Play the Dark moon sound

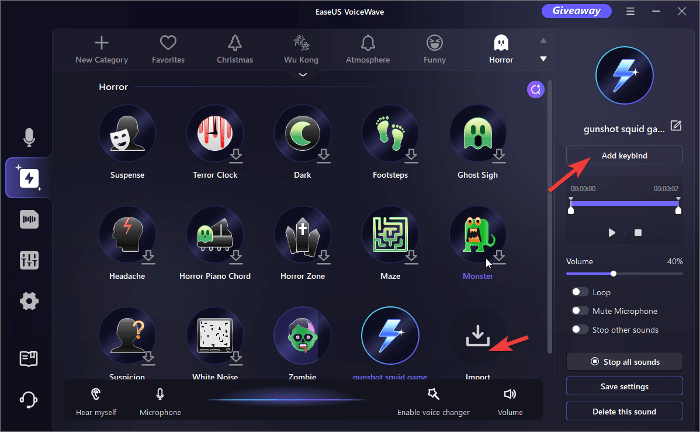point(303,133)
